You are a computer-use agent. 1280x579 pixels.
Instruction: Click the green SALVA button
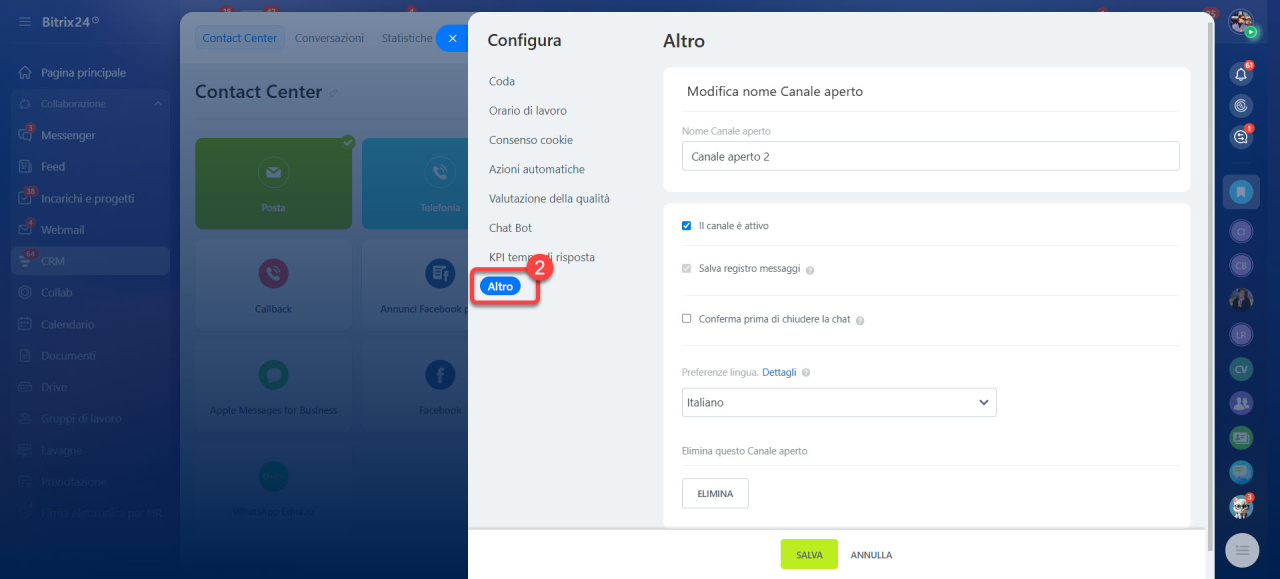809,554
